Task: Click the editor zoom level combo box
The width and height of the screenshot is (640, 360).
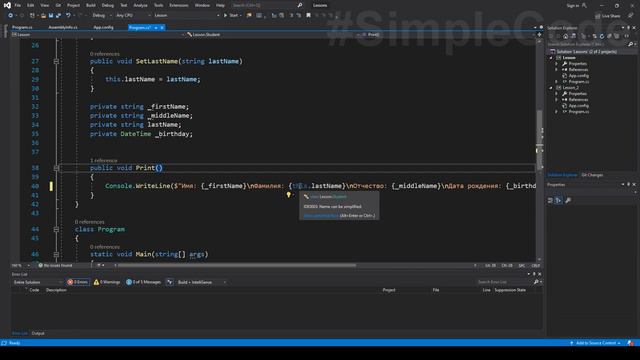Action: coord(20,265)
